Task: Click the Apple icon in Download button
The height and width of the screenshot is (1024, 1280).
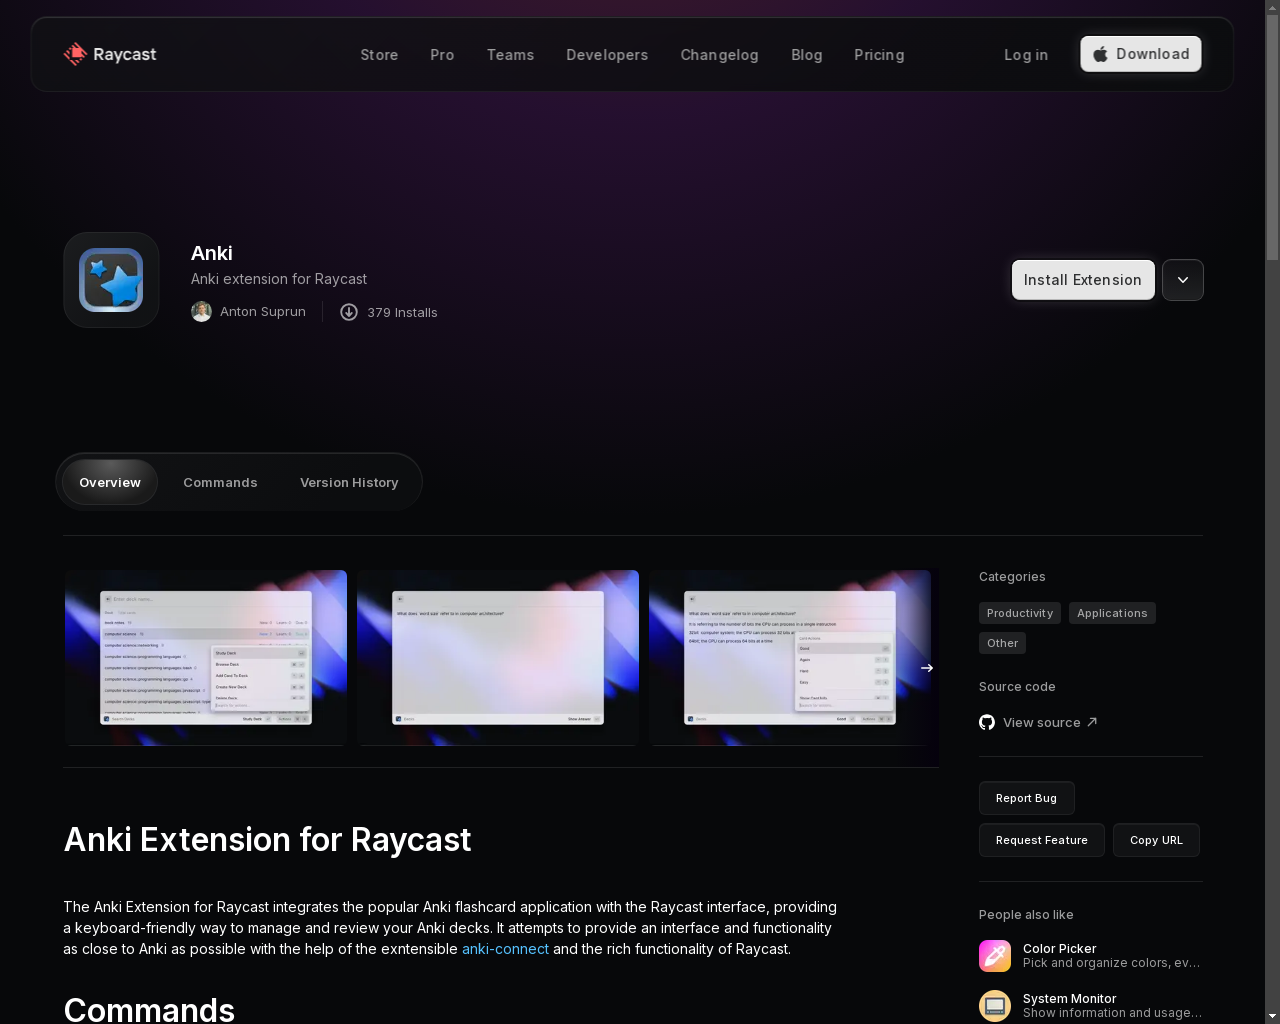Action: click(1100, 54)
